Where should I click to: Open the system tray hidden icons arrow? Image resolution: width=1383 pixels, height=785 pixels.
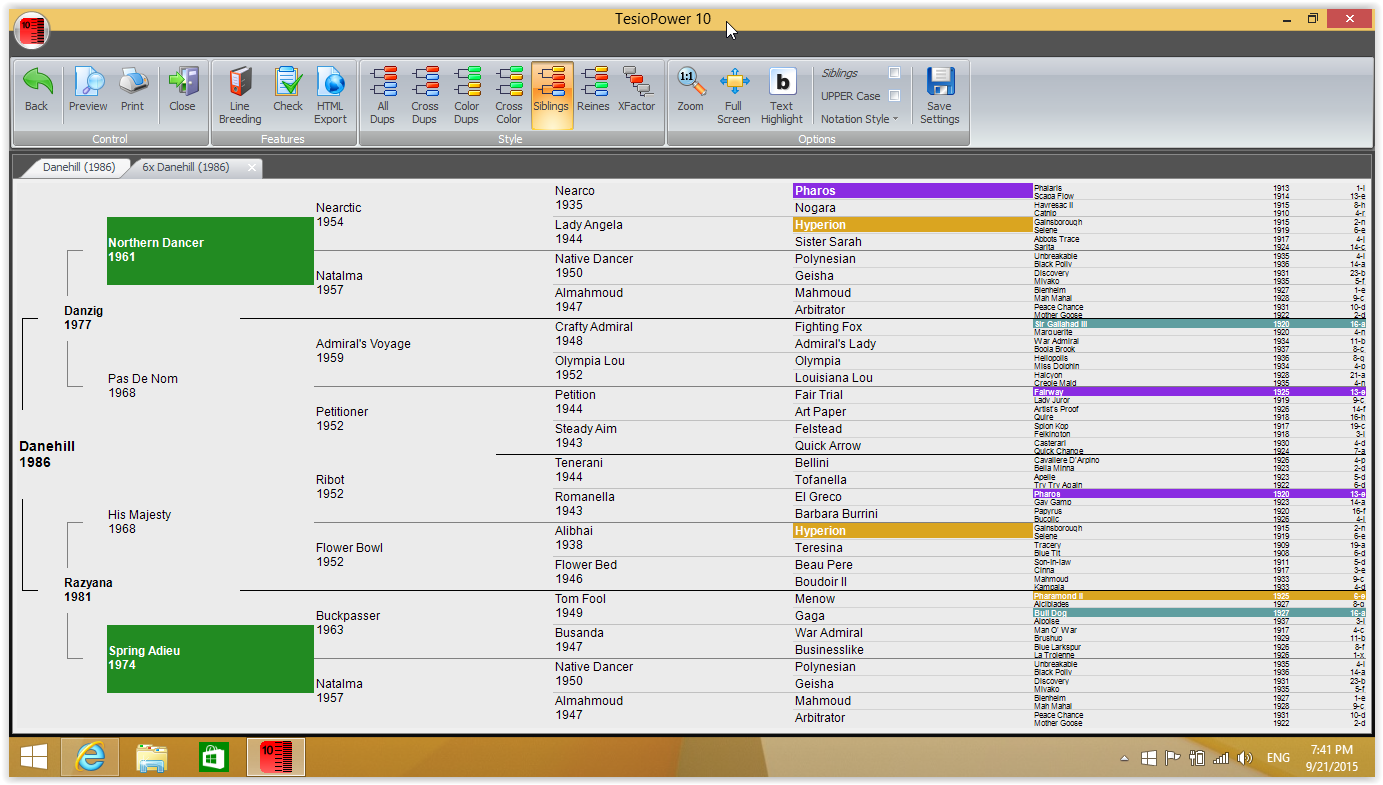point(1123,758)
